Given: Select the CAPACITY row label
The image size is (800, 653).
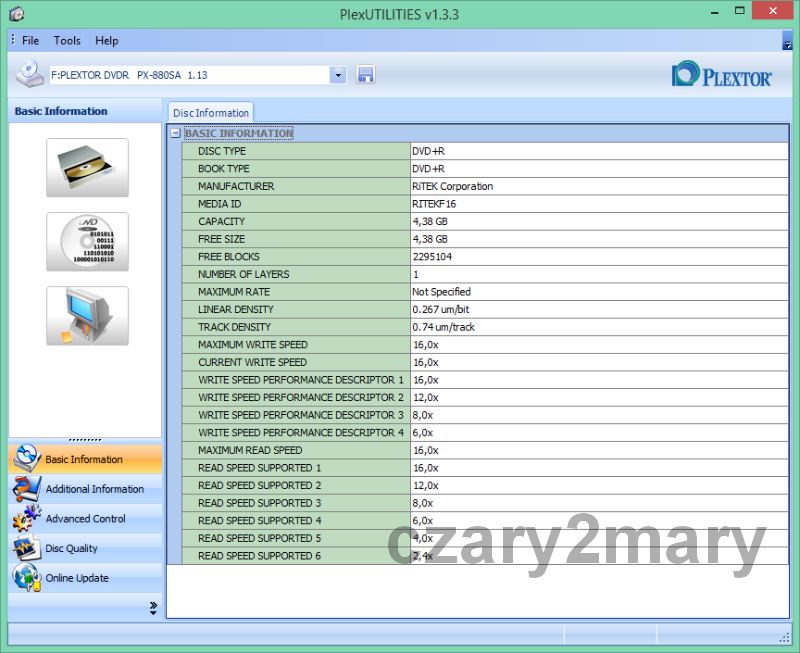Looking at the screenshot, I should tap(221, 221).
